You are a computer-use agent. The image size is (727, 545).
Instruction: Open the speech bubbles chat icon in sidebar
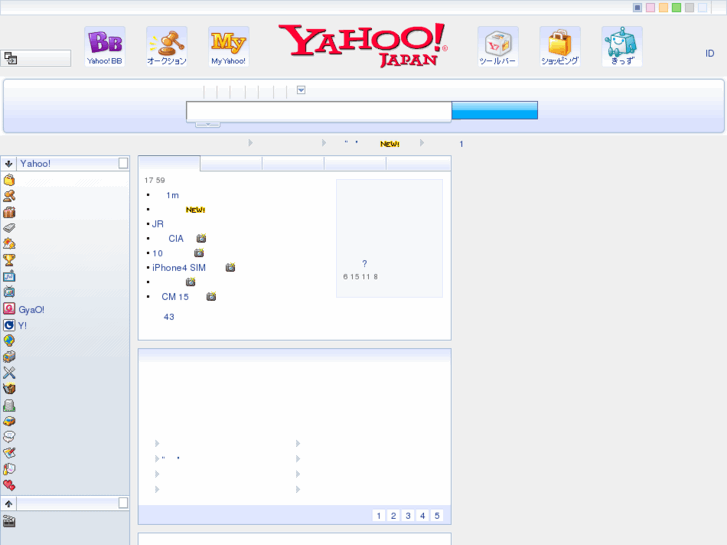click(9, 437)
